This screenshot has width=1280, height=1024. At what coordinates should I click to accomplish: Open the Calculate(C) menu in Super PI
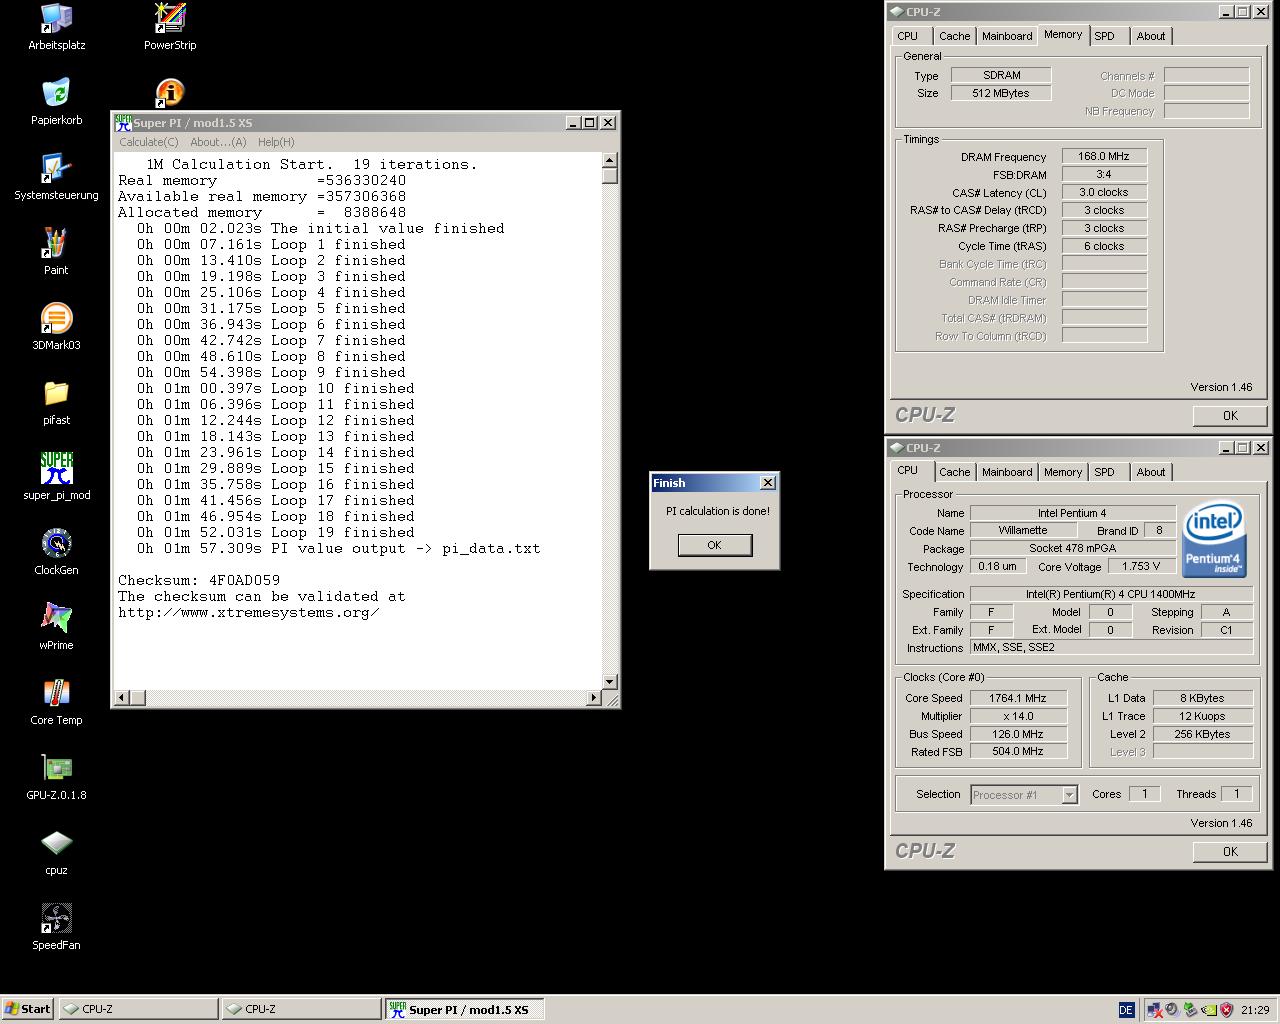click(x=148, y=142)
